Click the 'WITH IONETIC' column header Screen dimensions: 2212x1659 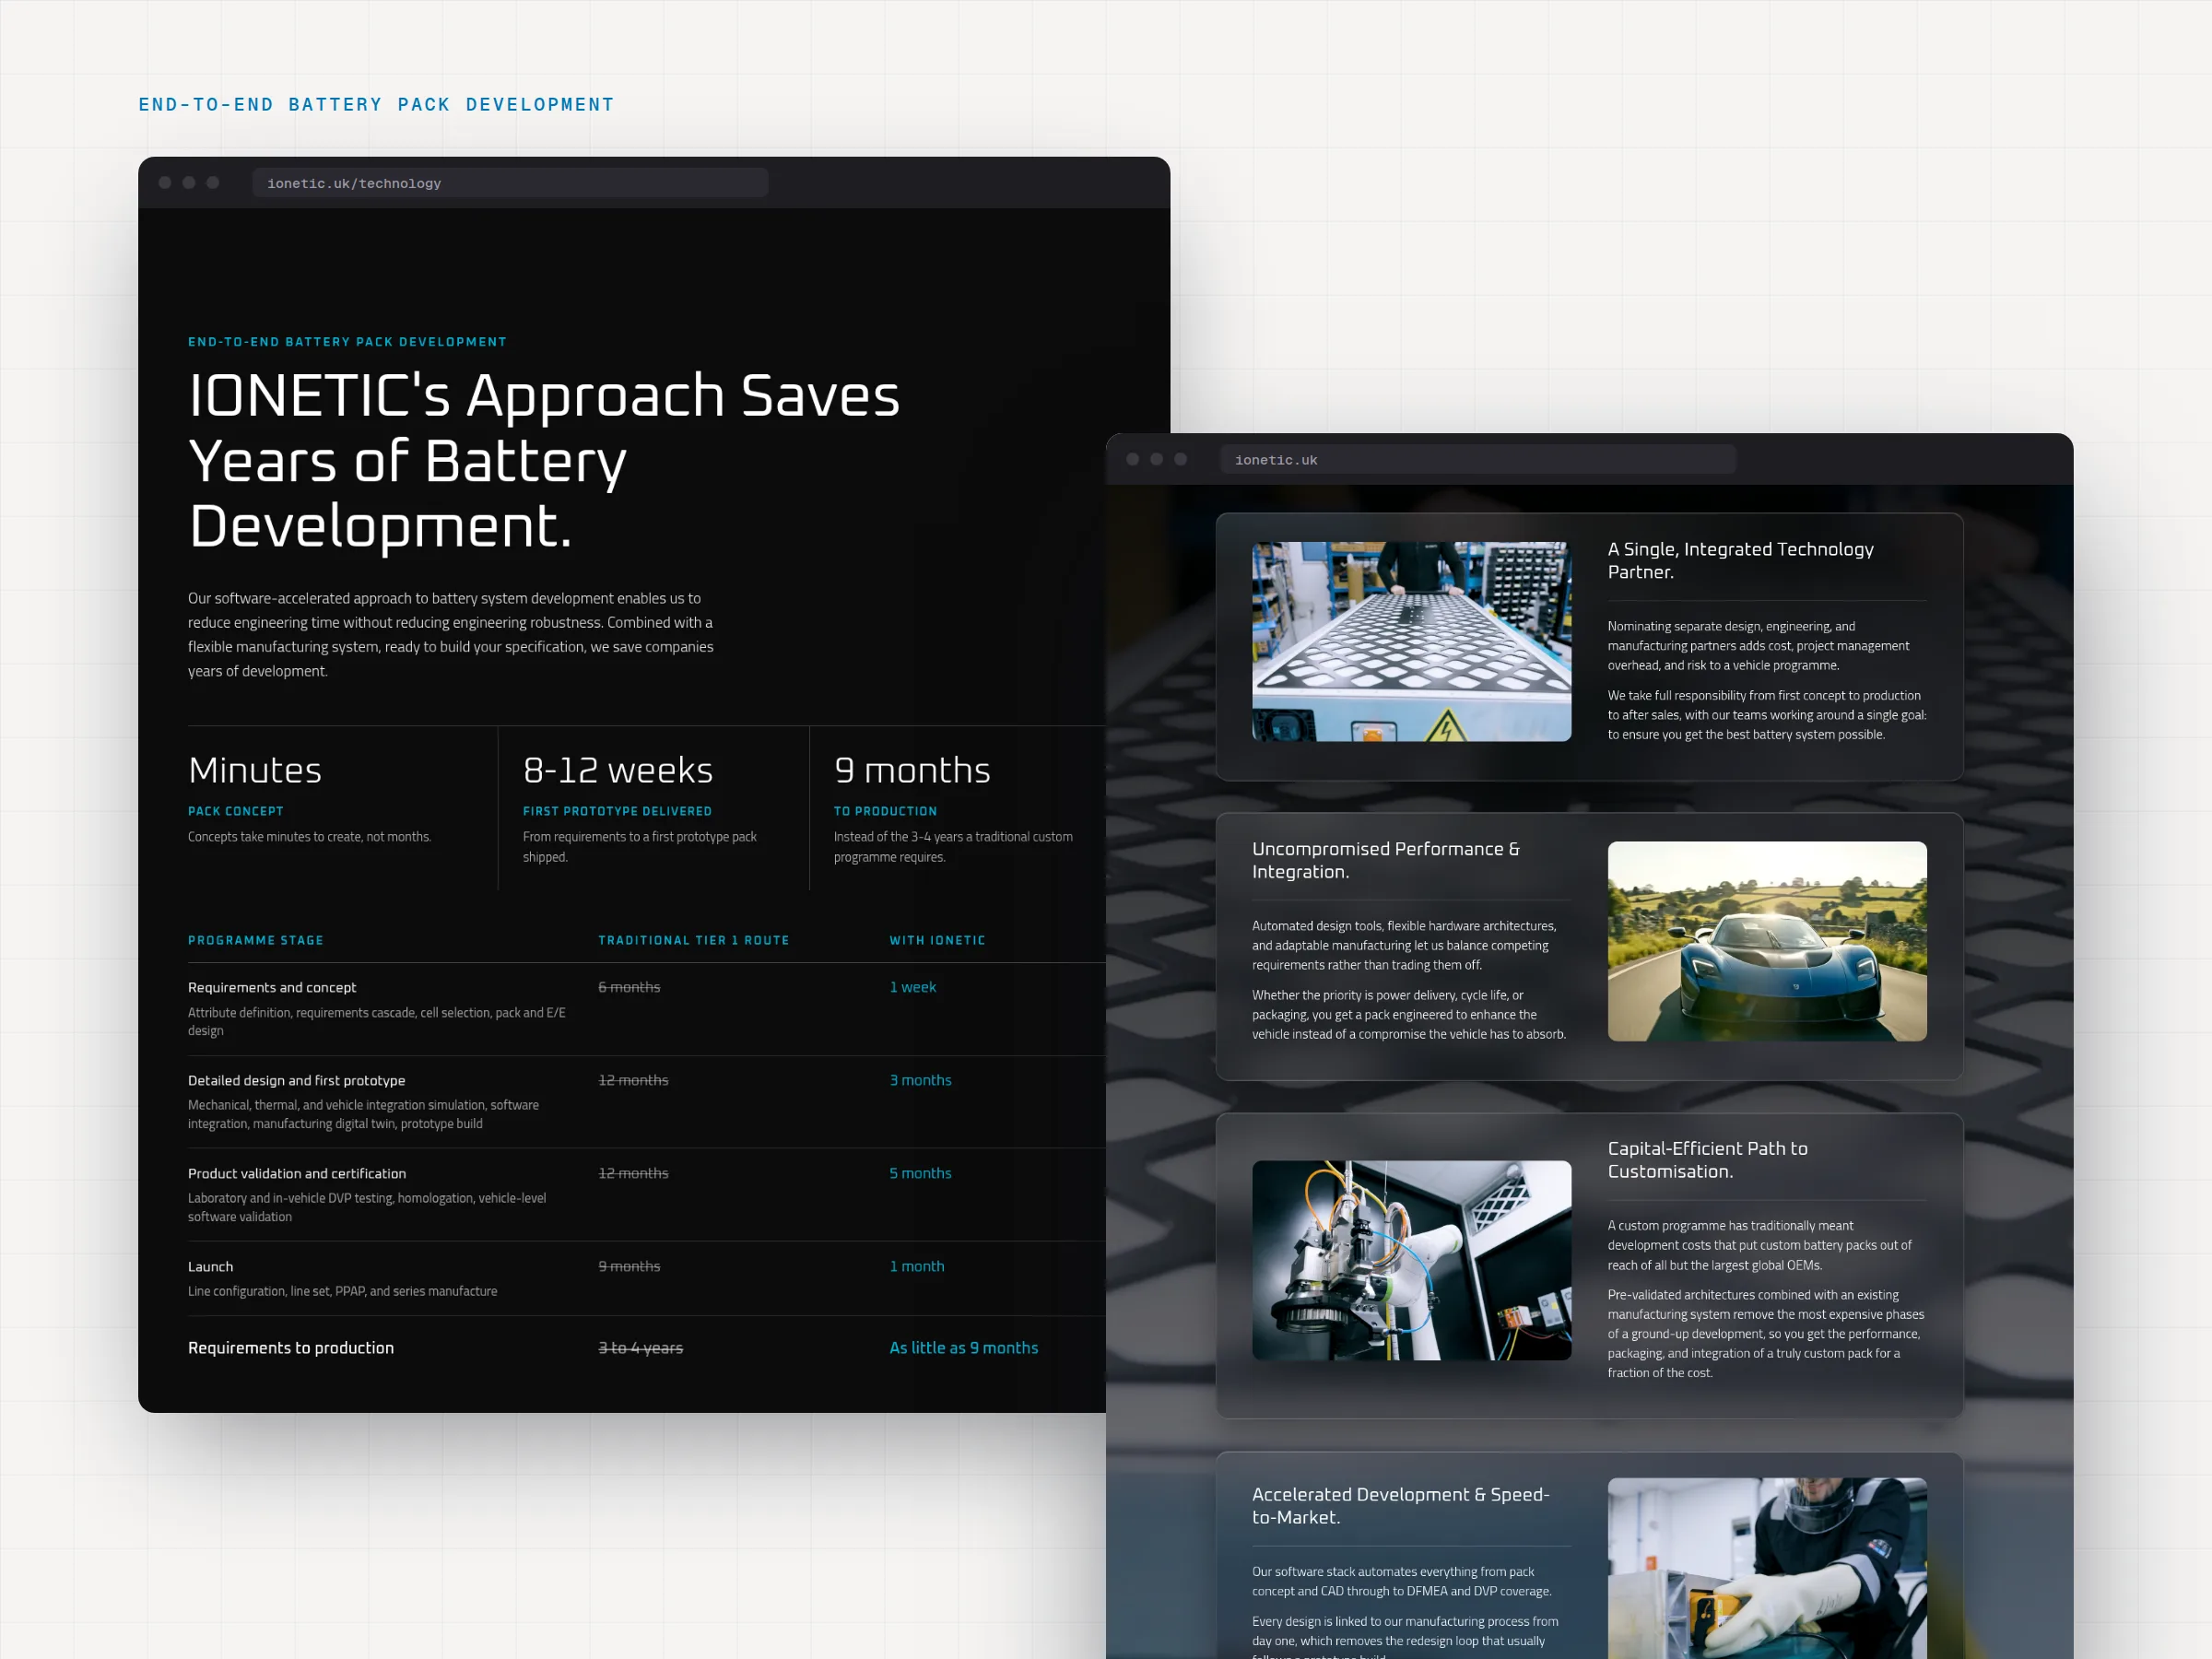(x=937, y=940)
